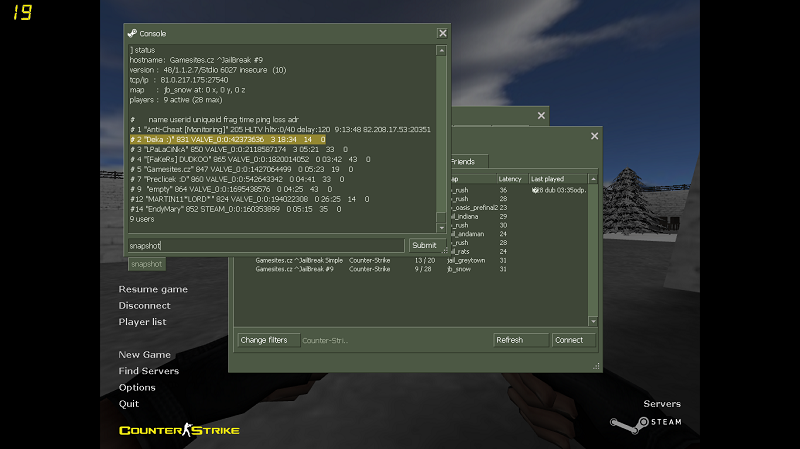Start a New Game

pos(144,355)
